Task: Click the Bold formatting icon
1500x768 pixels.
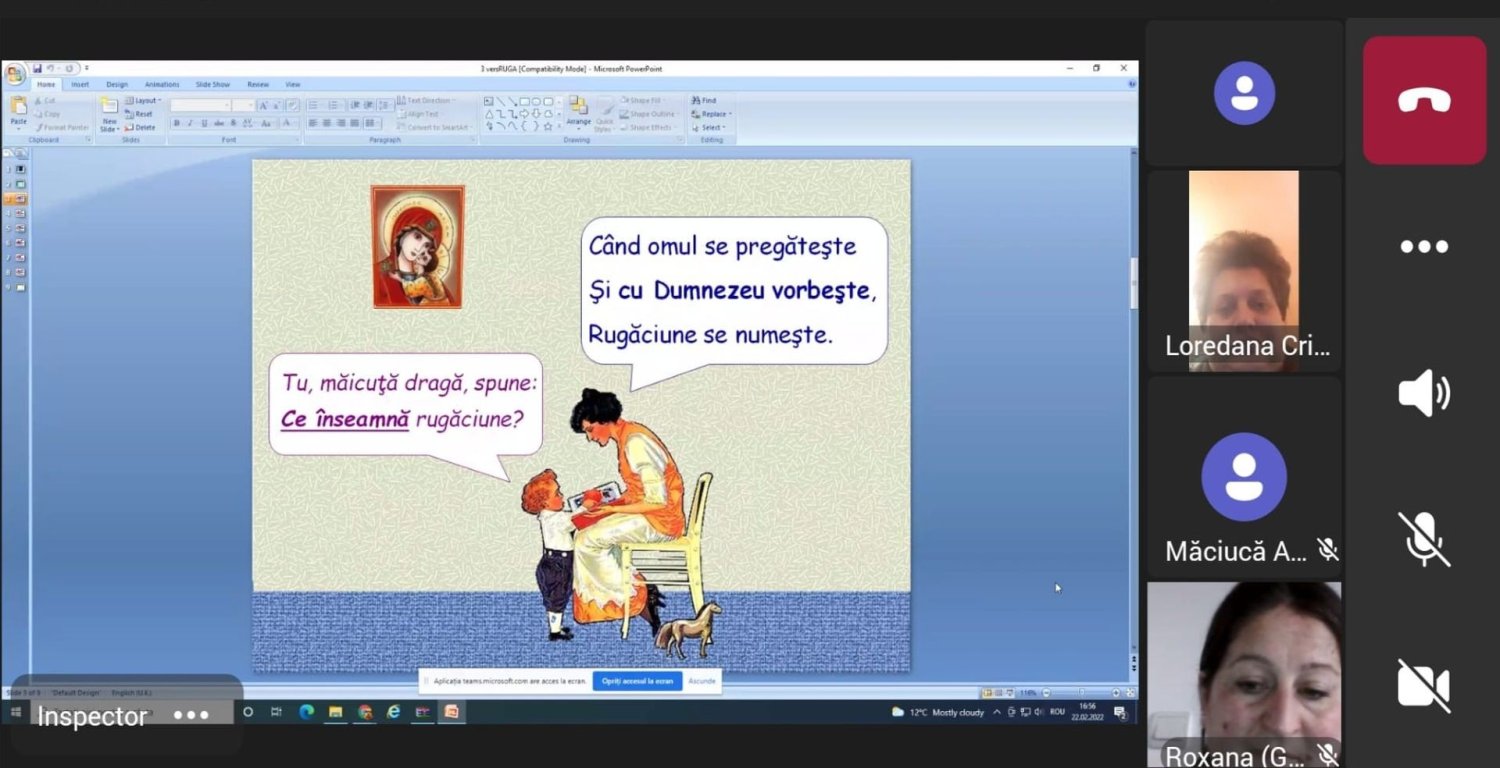Action: (176, 122)
